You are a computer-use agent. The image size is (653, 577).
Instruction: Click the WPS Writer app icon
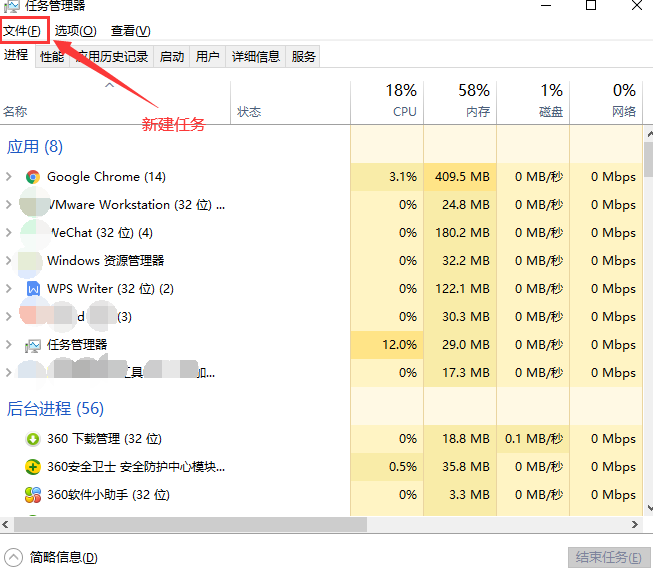(33, 289)
